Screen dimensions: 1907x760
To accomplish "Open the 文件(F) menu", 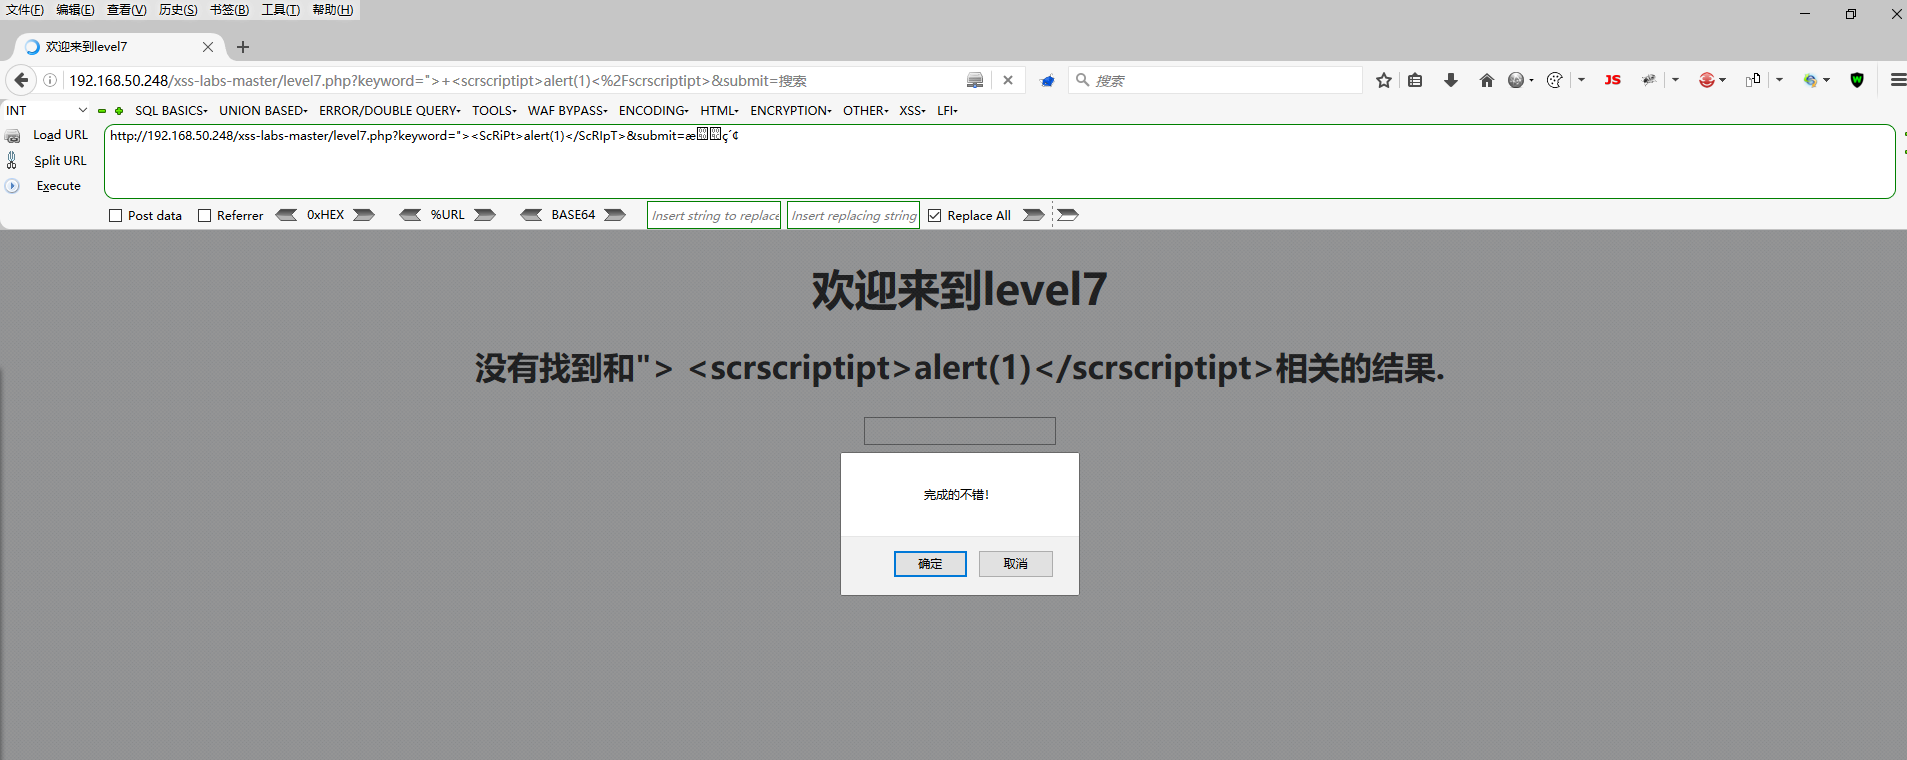I will pyautogui.click(x=25, y=10).
